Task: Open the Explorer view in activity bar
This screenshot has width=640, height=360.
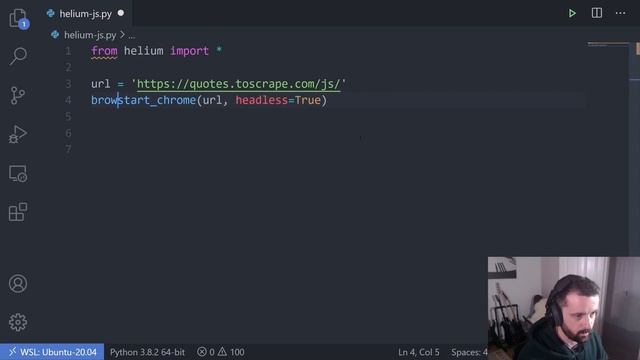Action: pyautogui.click(x=18, y=18)
